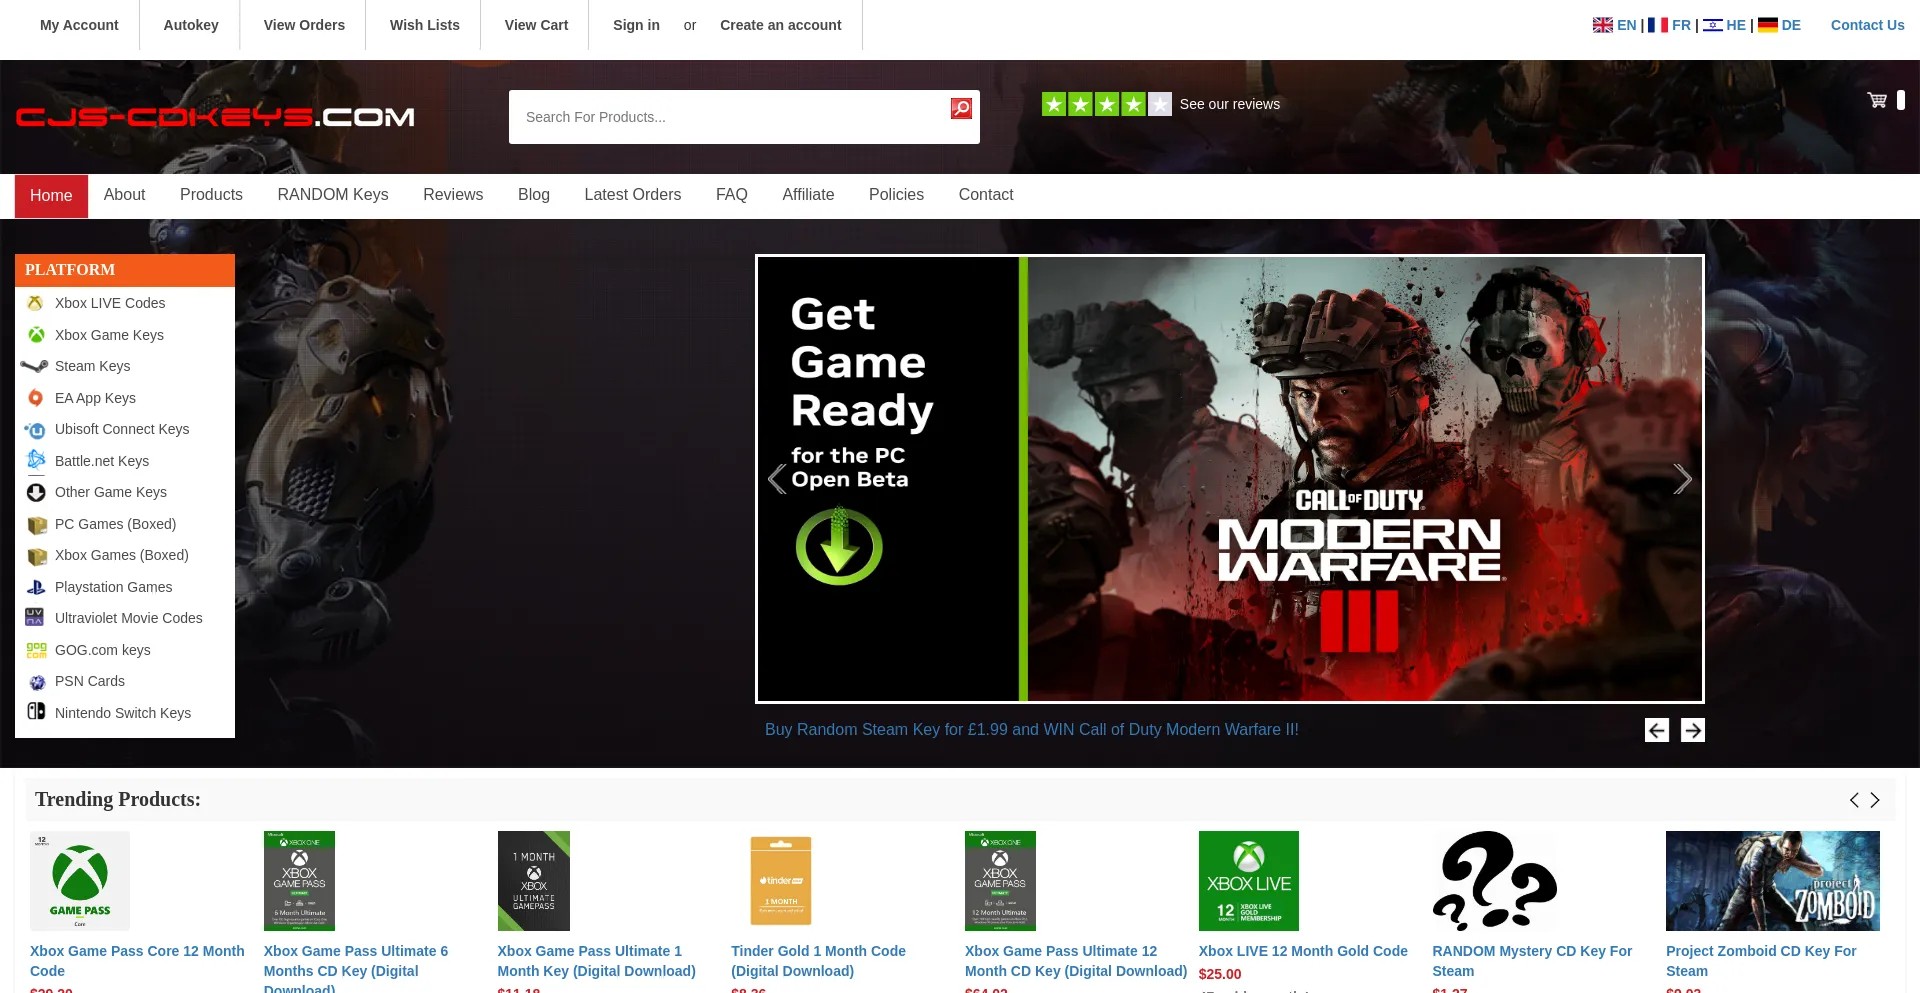Click the Other Game Keys download icon
Image resolution: width=1920 pixels, height=993 pixels.
click(36, 492)
